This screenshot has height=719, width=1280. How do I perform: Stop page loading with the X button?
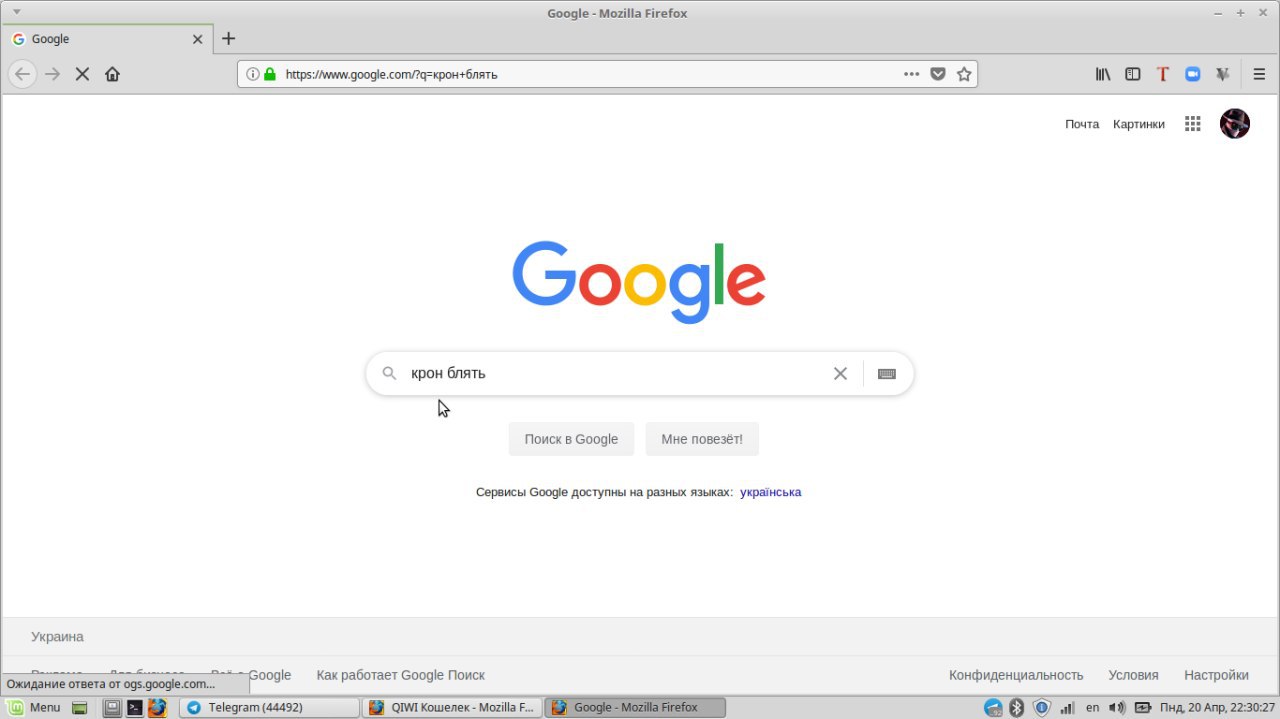click(x=82, y=74)
